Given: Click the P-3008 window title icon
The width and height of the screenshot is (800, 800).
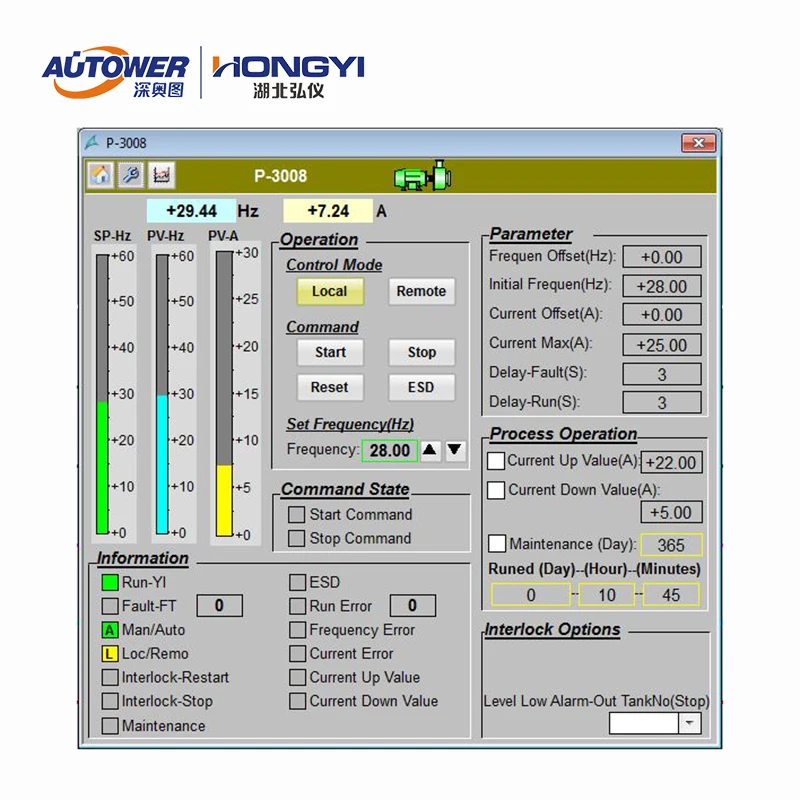Looking at the screenshot, I should click(92, 142).
